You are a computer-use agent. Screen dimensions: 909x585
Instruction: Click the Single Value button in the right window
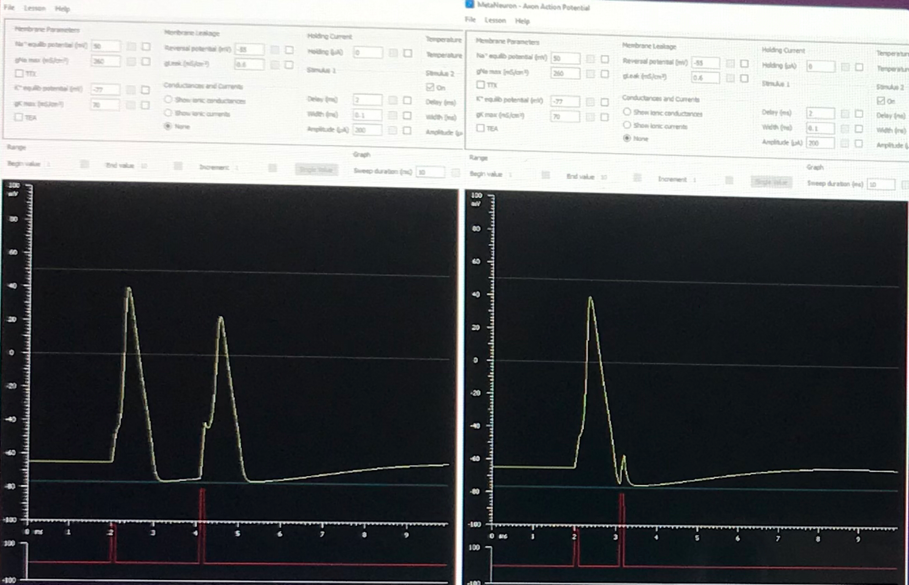click(x=772, y=182)
